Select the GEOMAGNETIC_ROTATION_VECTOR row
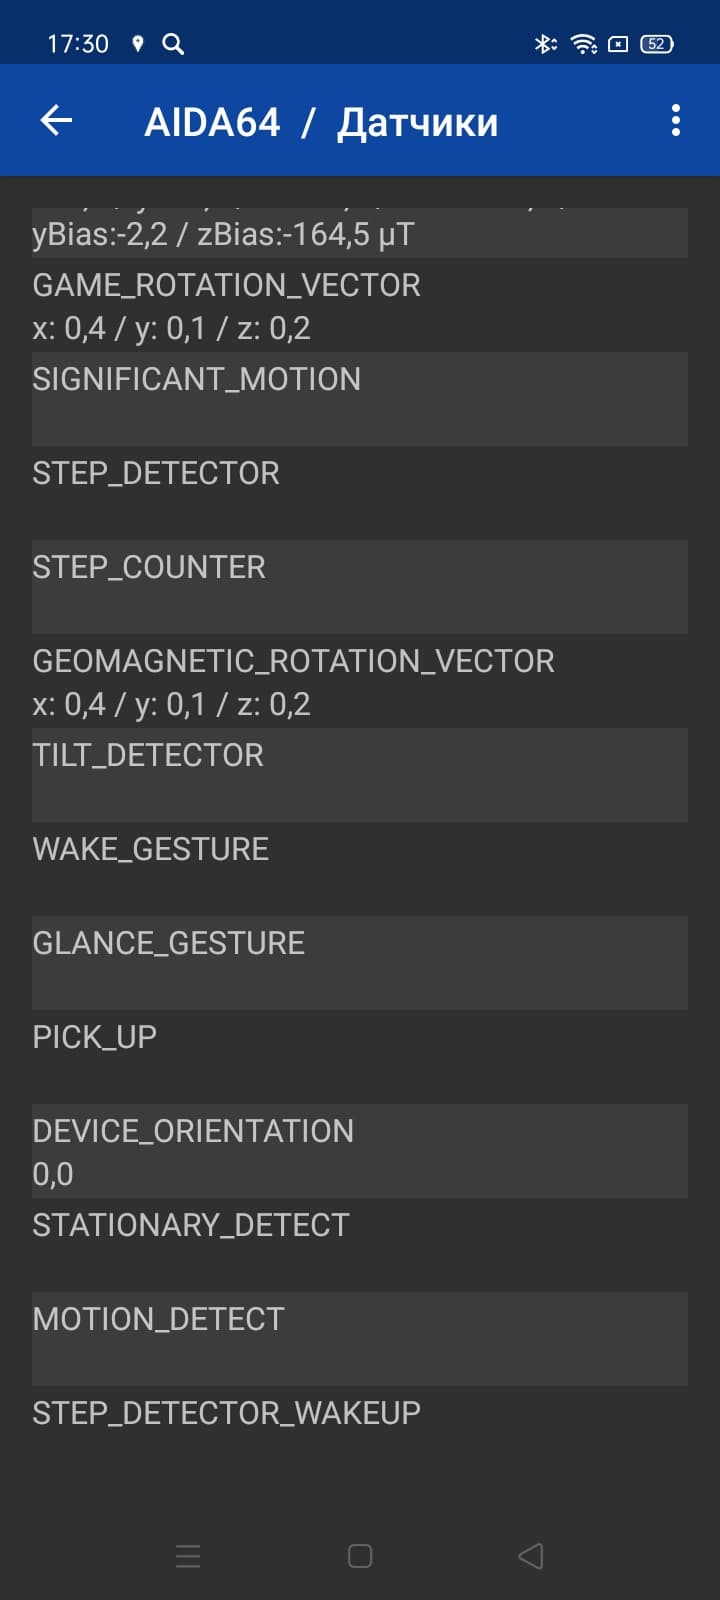This screenshot has width=720, height=1600. [x=359, y=681]
